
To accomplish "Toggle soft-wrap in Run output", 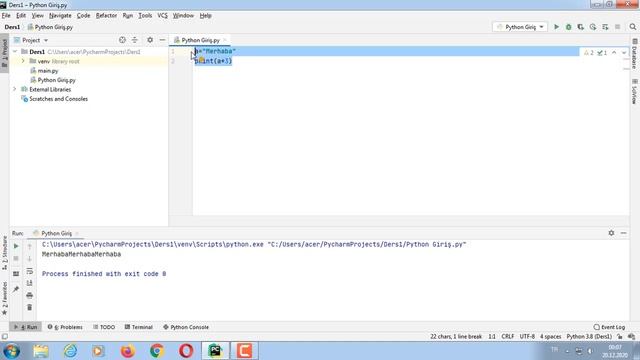I will (x=29, y=271).
